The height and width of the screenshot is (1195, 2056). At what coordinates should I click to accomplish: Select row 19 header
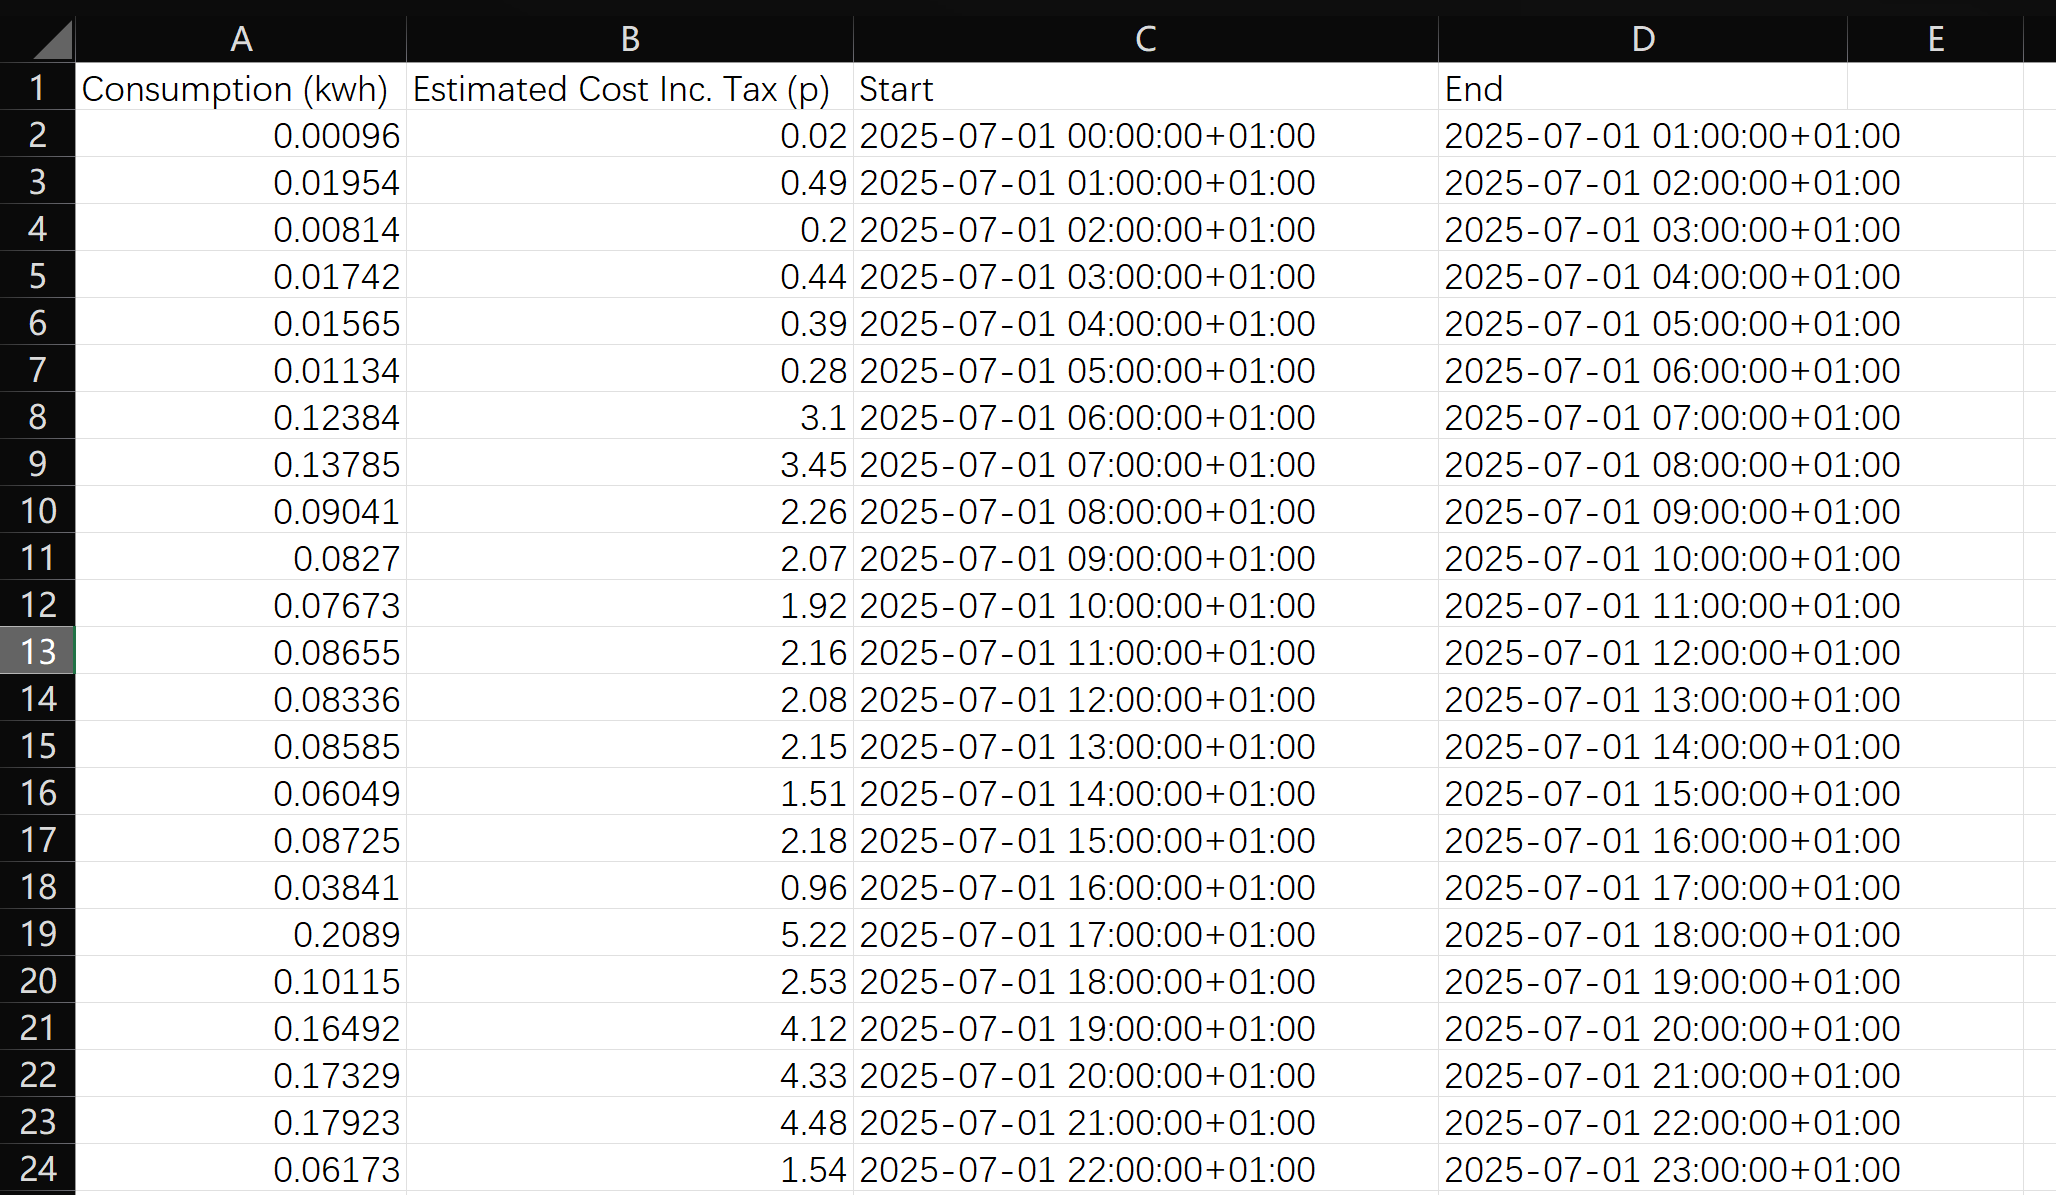[38, 933]
